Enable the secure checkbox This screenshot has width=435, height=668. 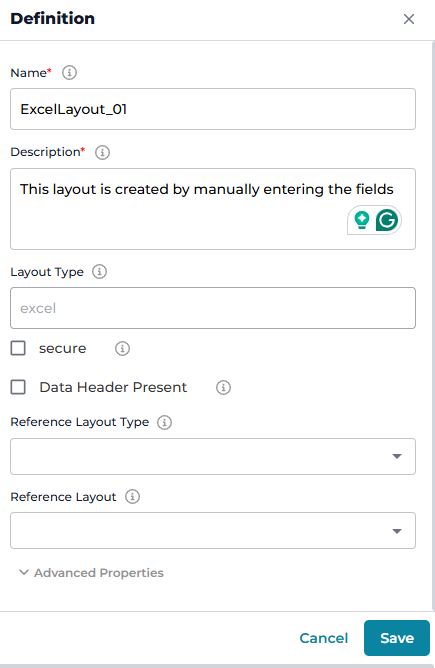pos(18,348)
